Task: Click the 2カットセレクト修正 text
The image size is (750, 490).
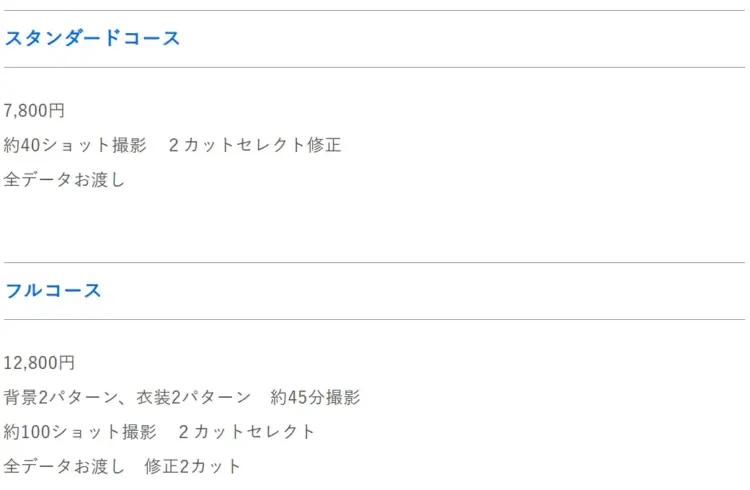Action: coord(255,145)
